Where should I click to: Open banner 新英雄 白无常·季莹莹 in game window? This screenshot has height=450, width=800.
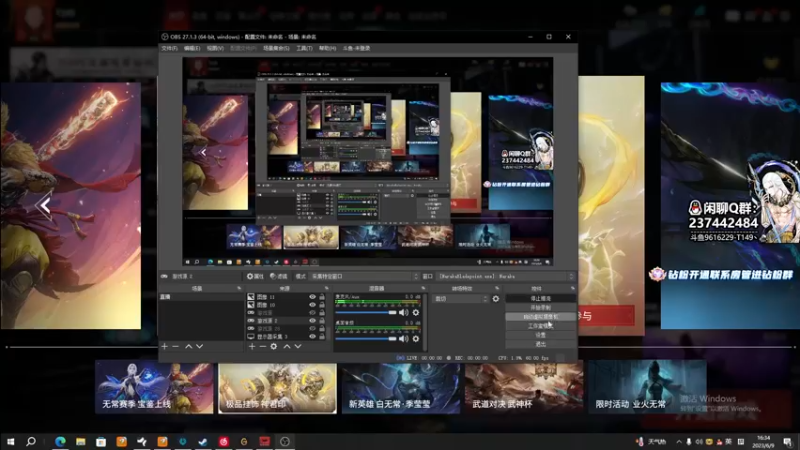401,387
